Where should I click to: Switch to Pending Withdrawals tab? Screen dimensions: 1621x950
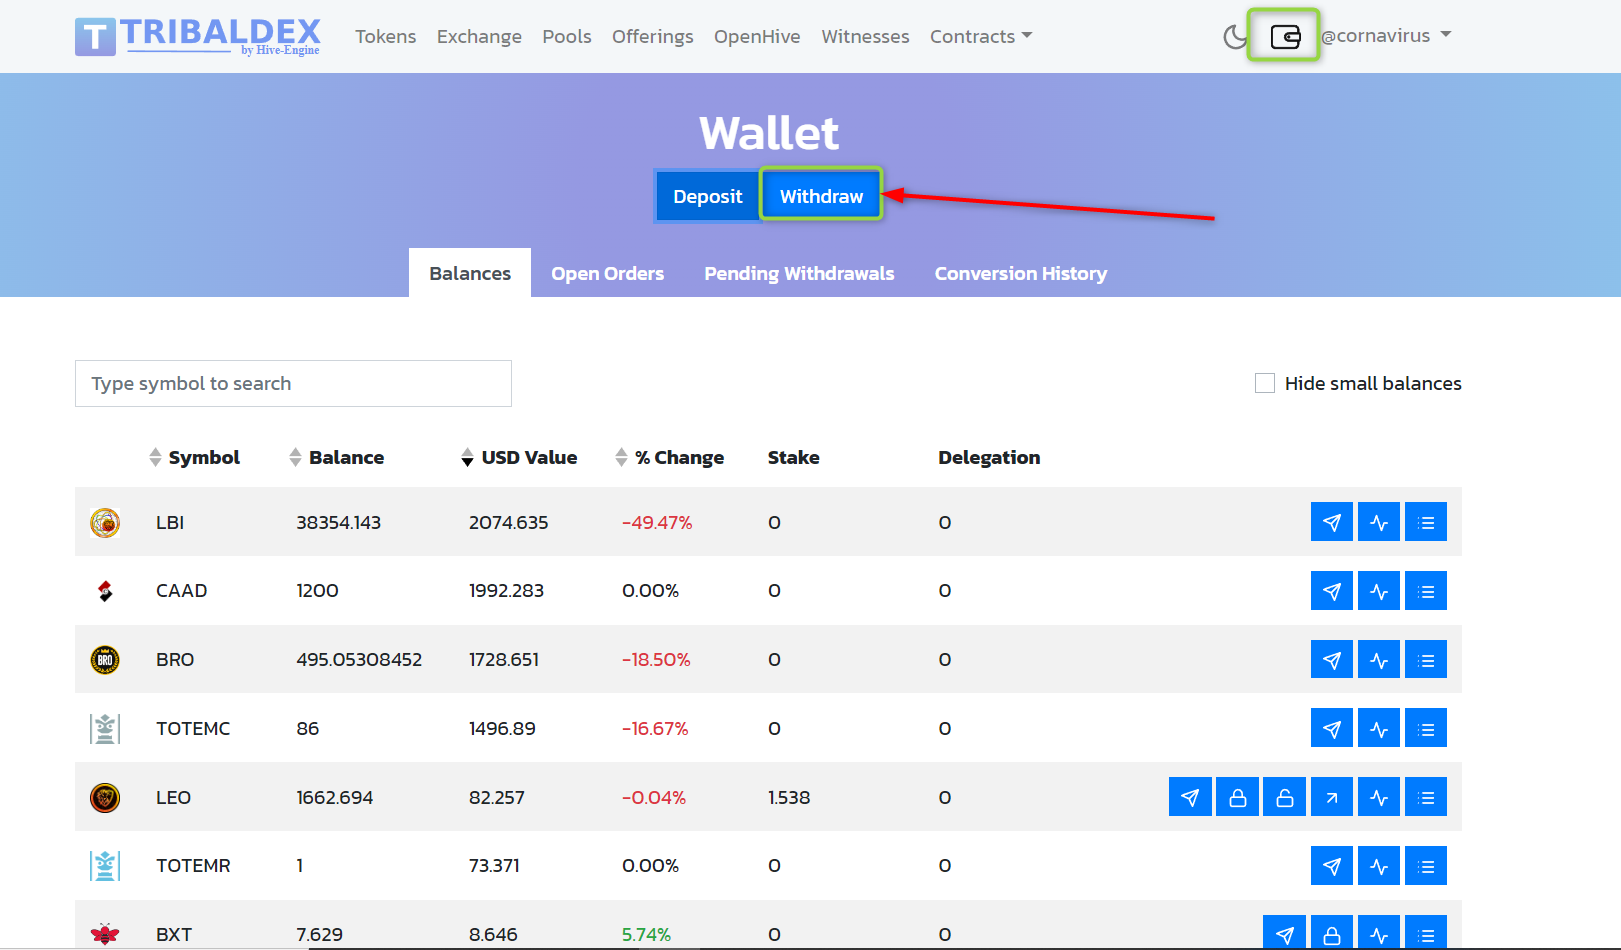click(799, 273)
